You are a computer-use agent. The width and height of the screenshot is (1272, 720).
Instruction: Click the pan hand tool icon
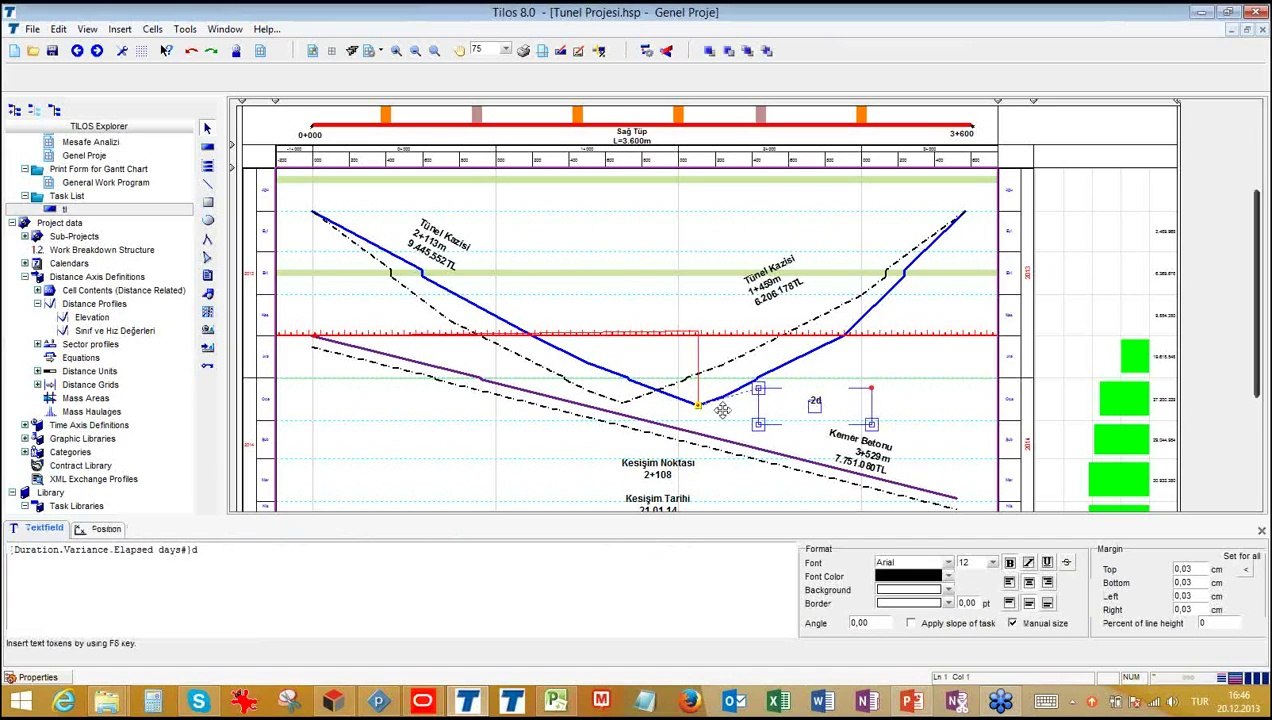459,51
